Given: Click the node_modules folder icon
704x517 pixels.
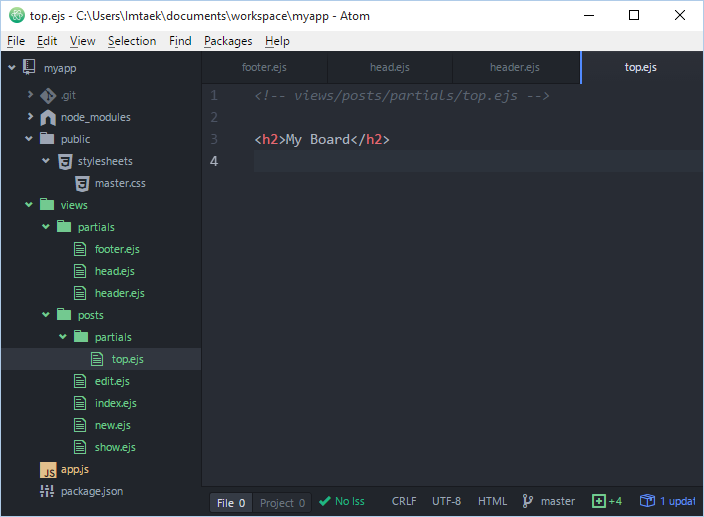Looking at the screenshot, I should pos(48,118).
